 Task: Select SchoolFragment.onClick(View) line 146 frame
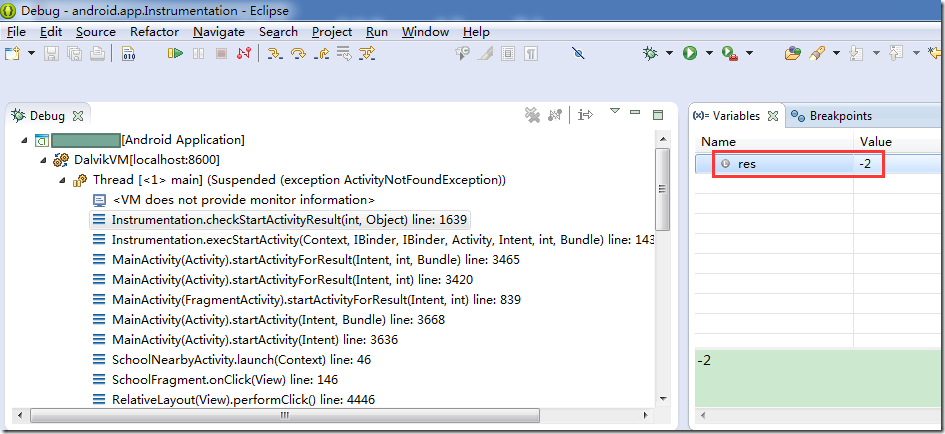[215, 380]
